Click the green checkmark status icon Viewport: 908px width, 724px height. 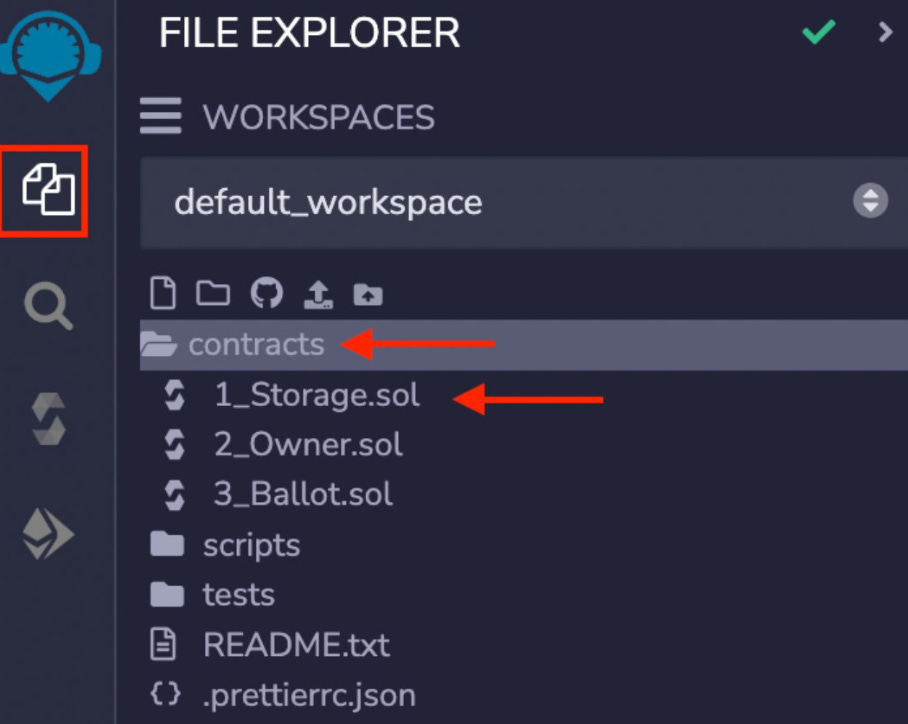[x=819, y=32]
